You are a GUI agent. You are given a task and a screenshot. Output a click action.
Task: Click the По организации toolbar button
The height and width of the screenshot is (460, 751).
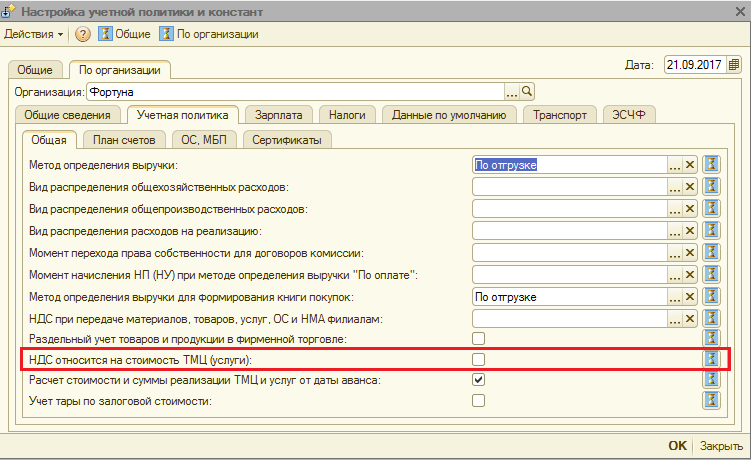click(x=209, y=34)
